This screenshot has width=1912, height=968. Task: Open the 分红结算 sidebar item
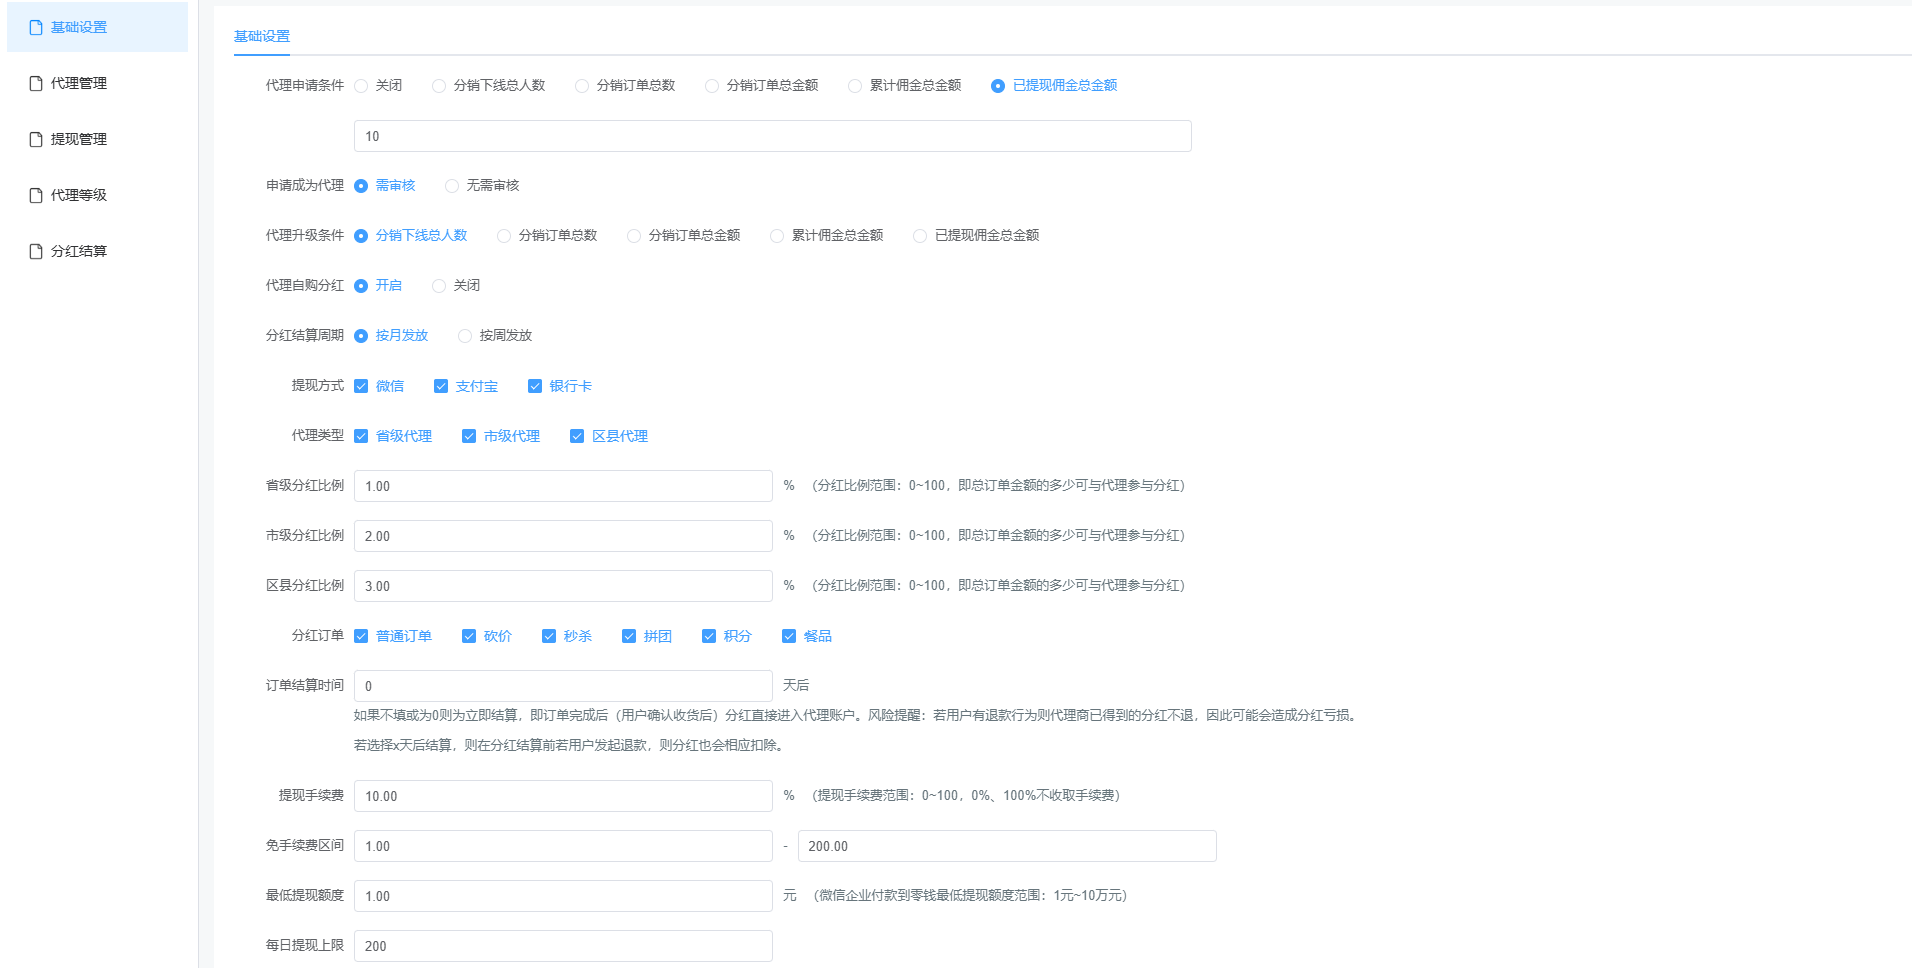[97, 251]
